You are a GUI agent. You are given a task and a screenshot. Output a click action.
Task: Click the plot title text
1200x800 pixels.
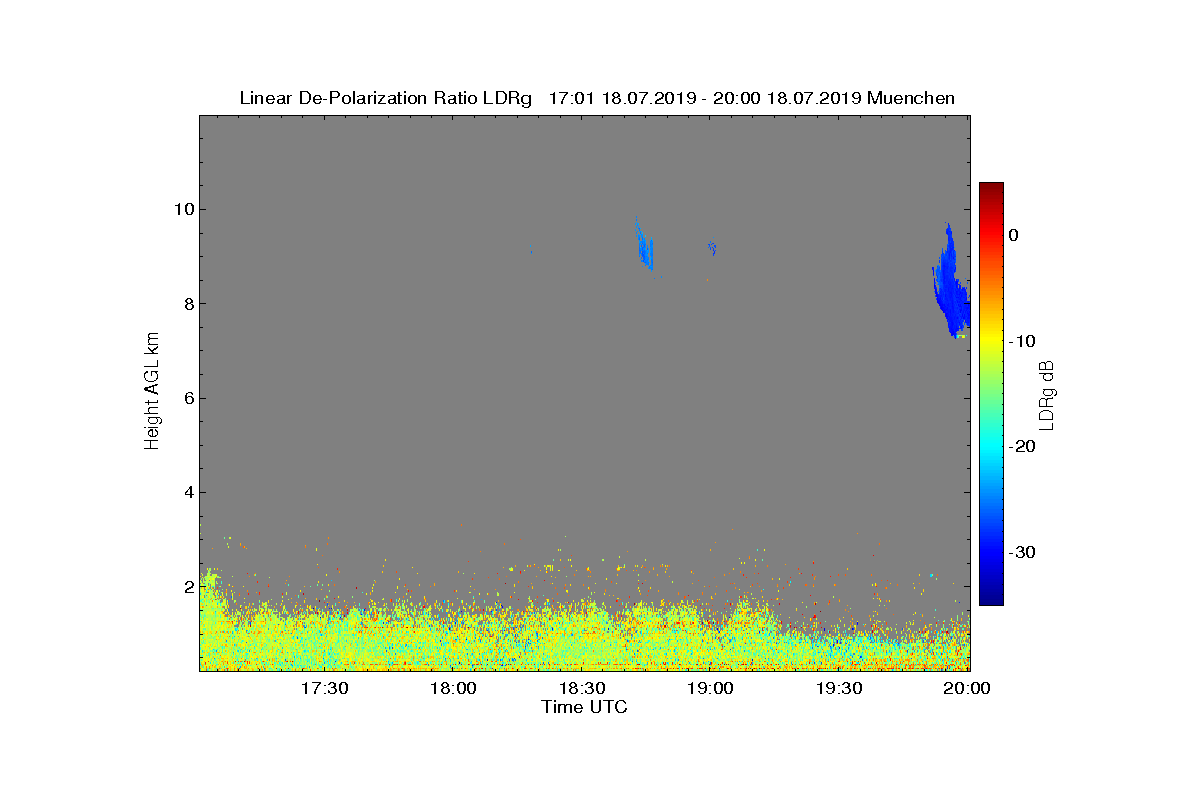pos(597,98)
